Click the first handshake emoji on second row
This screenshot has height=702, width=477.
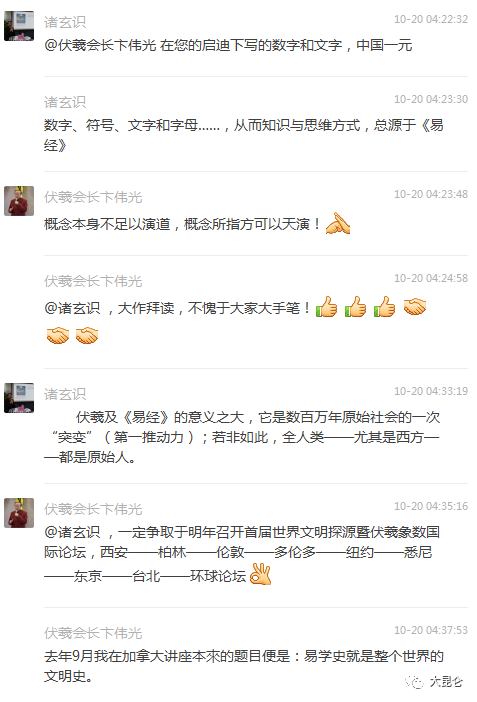click(x=58, y=335)
